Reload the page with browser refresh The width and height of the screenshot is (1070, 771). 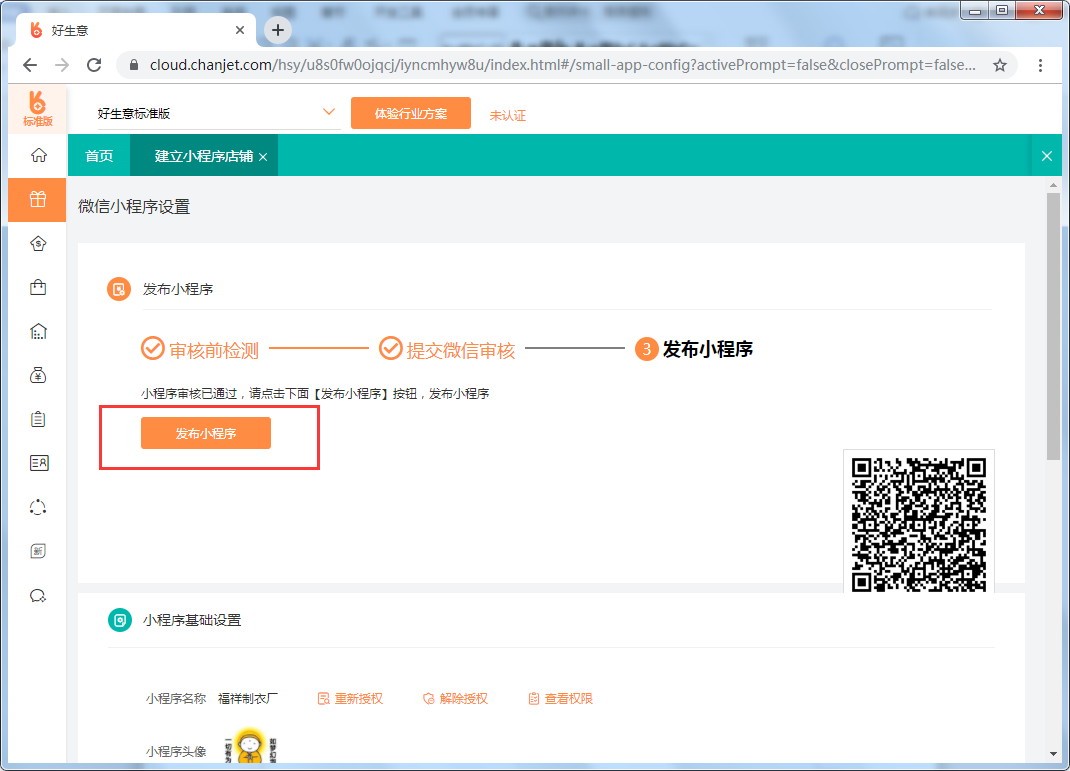click(x=94, y=65)
